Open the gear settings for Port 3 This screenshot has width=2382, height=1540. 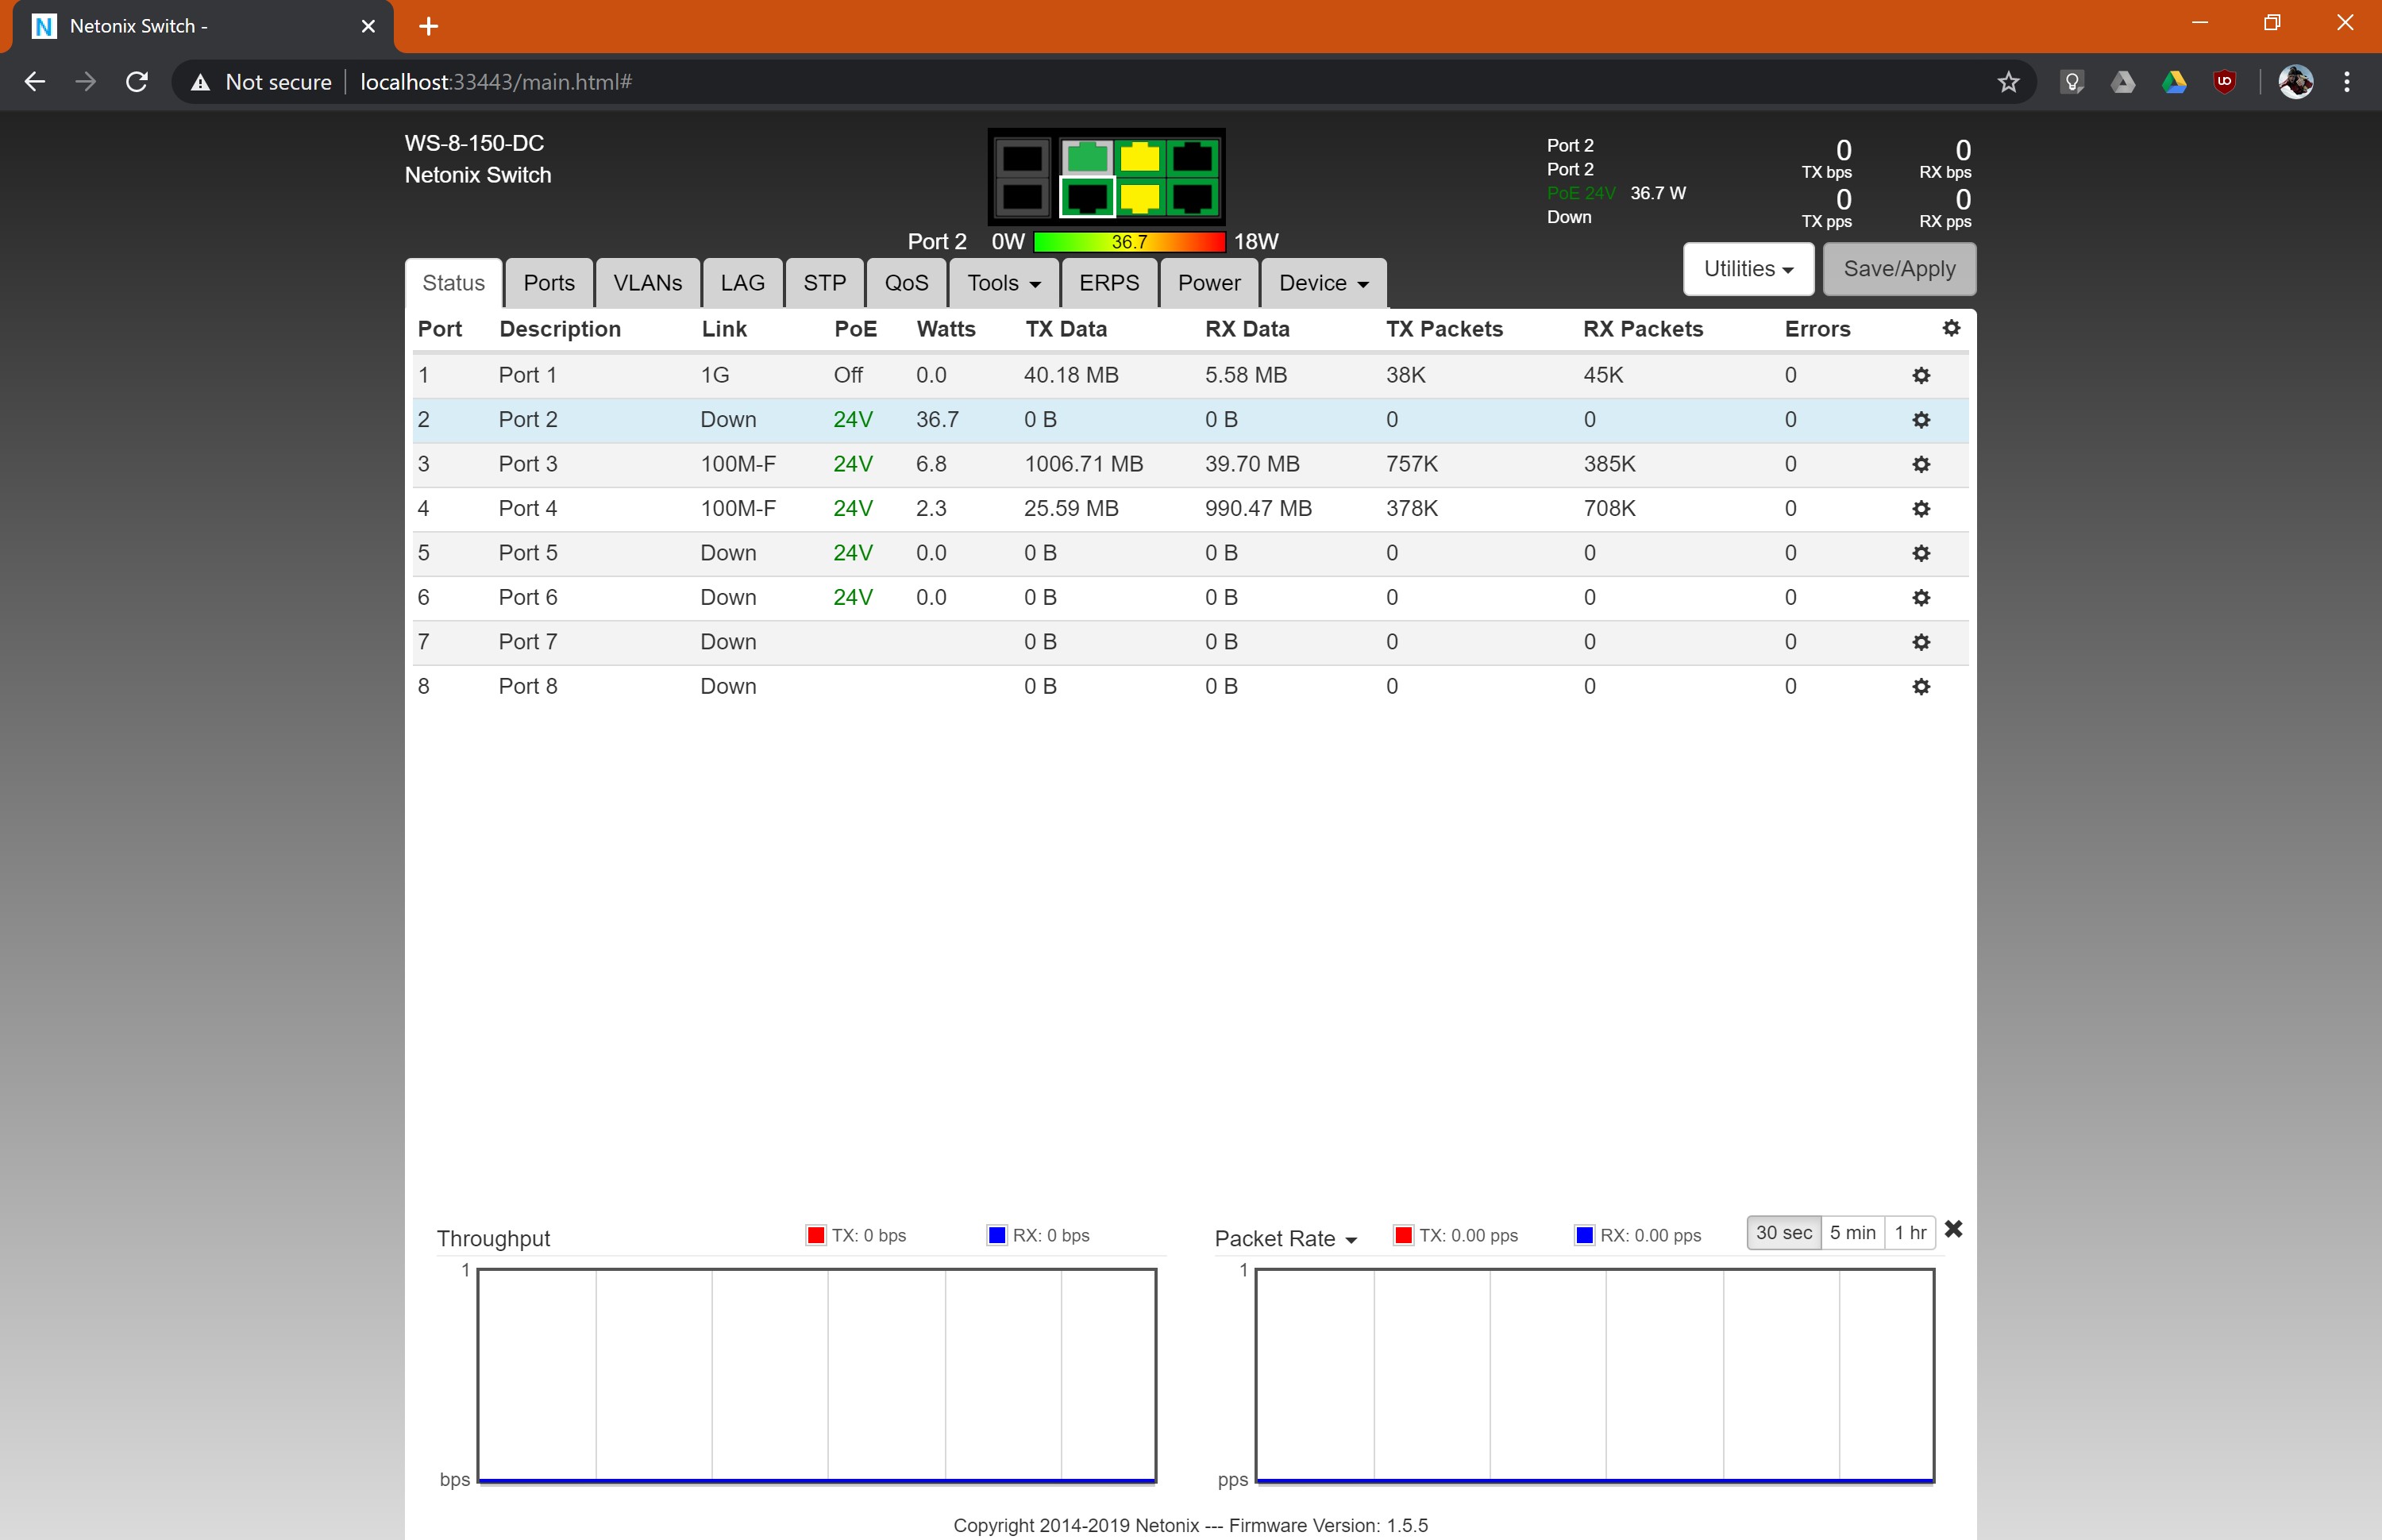1920,464
